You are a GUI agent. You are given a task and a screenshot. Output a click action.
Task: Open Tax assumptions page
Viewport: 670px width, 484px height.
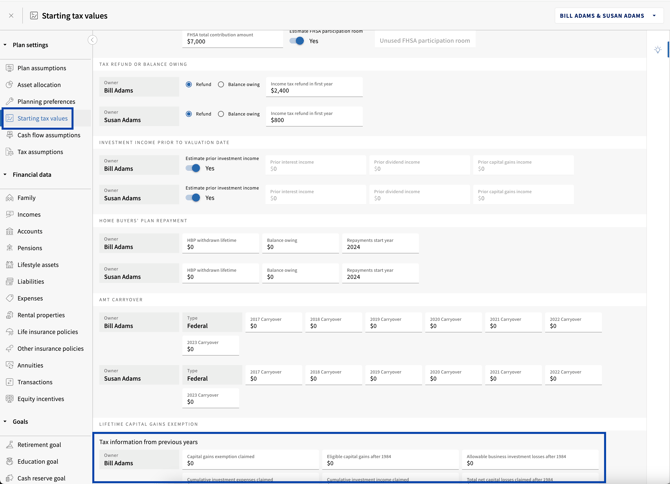click(x=40, y=152)
